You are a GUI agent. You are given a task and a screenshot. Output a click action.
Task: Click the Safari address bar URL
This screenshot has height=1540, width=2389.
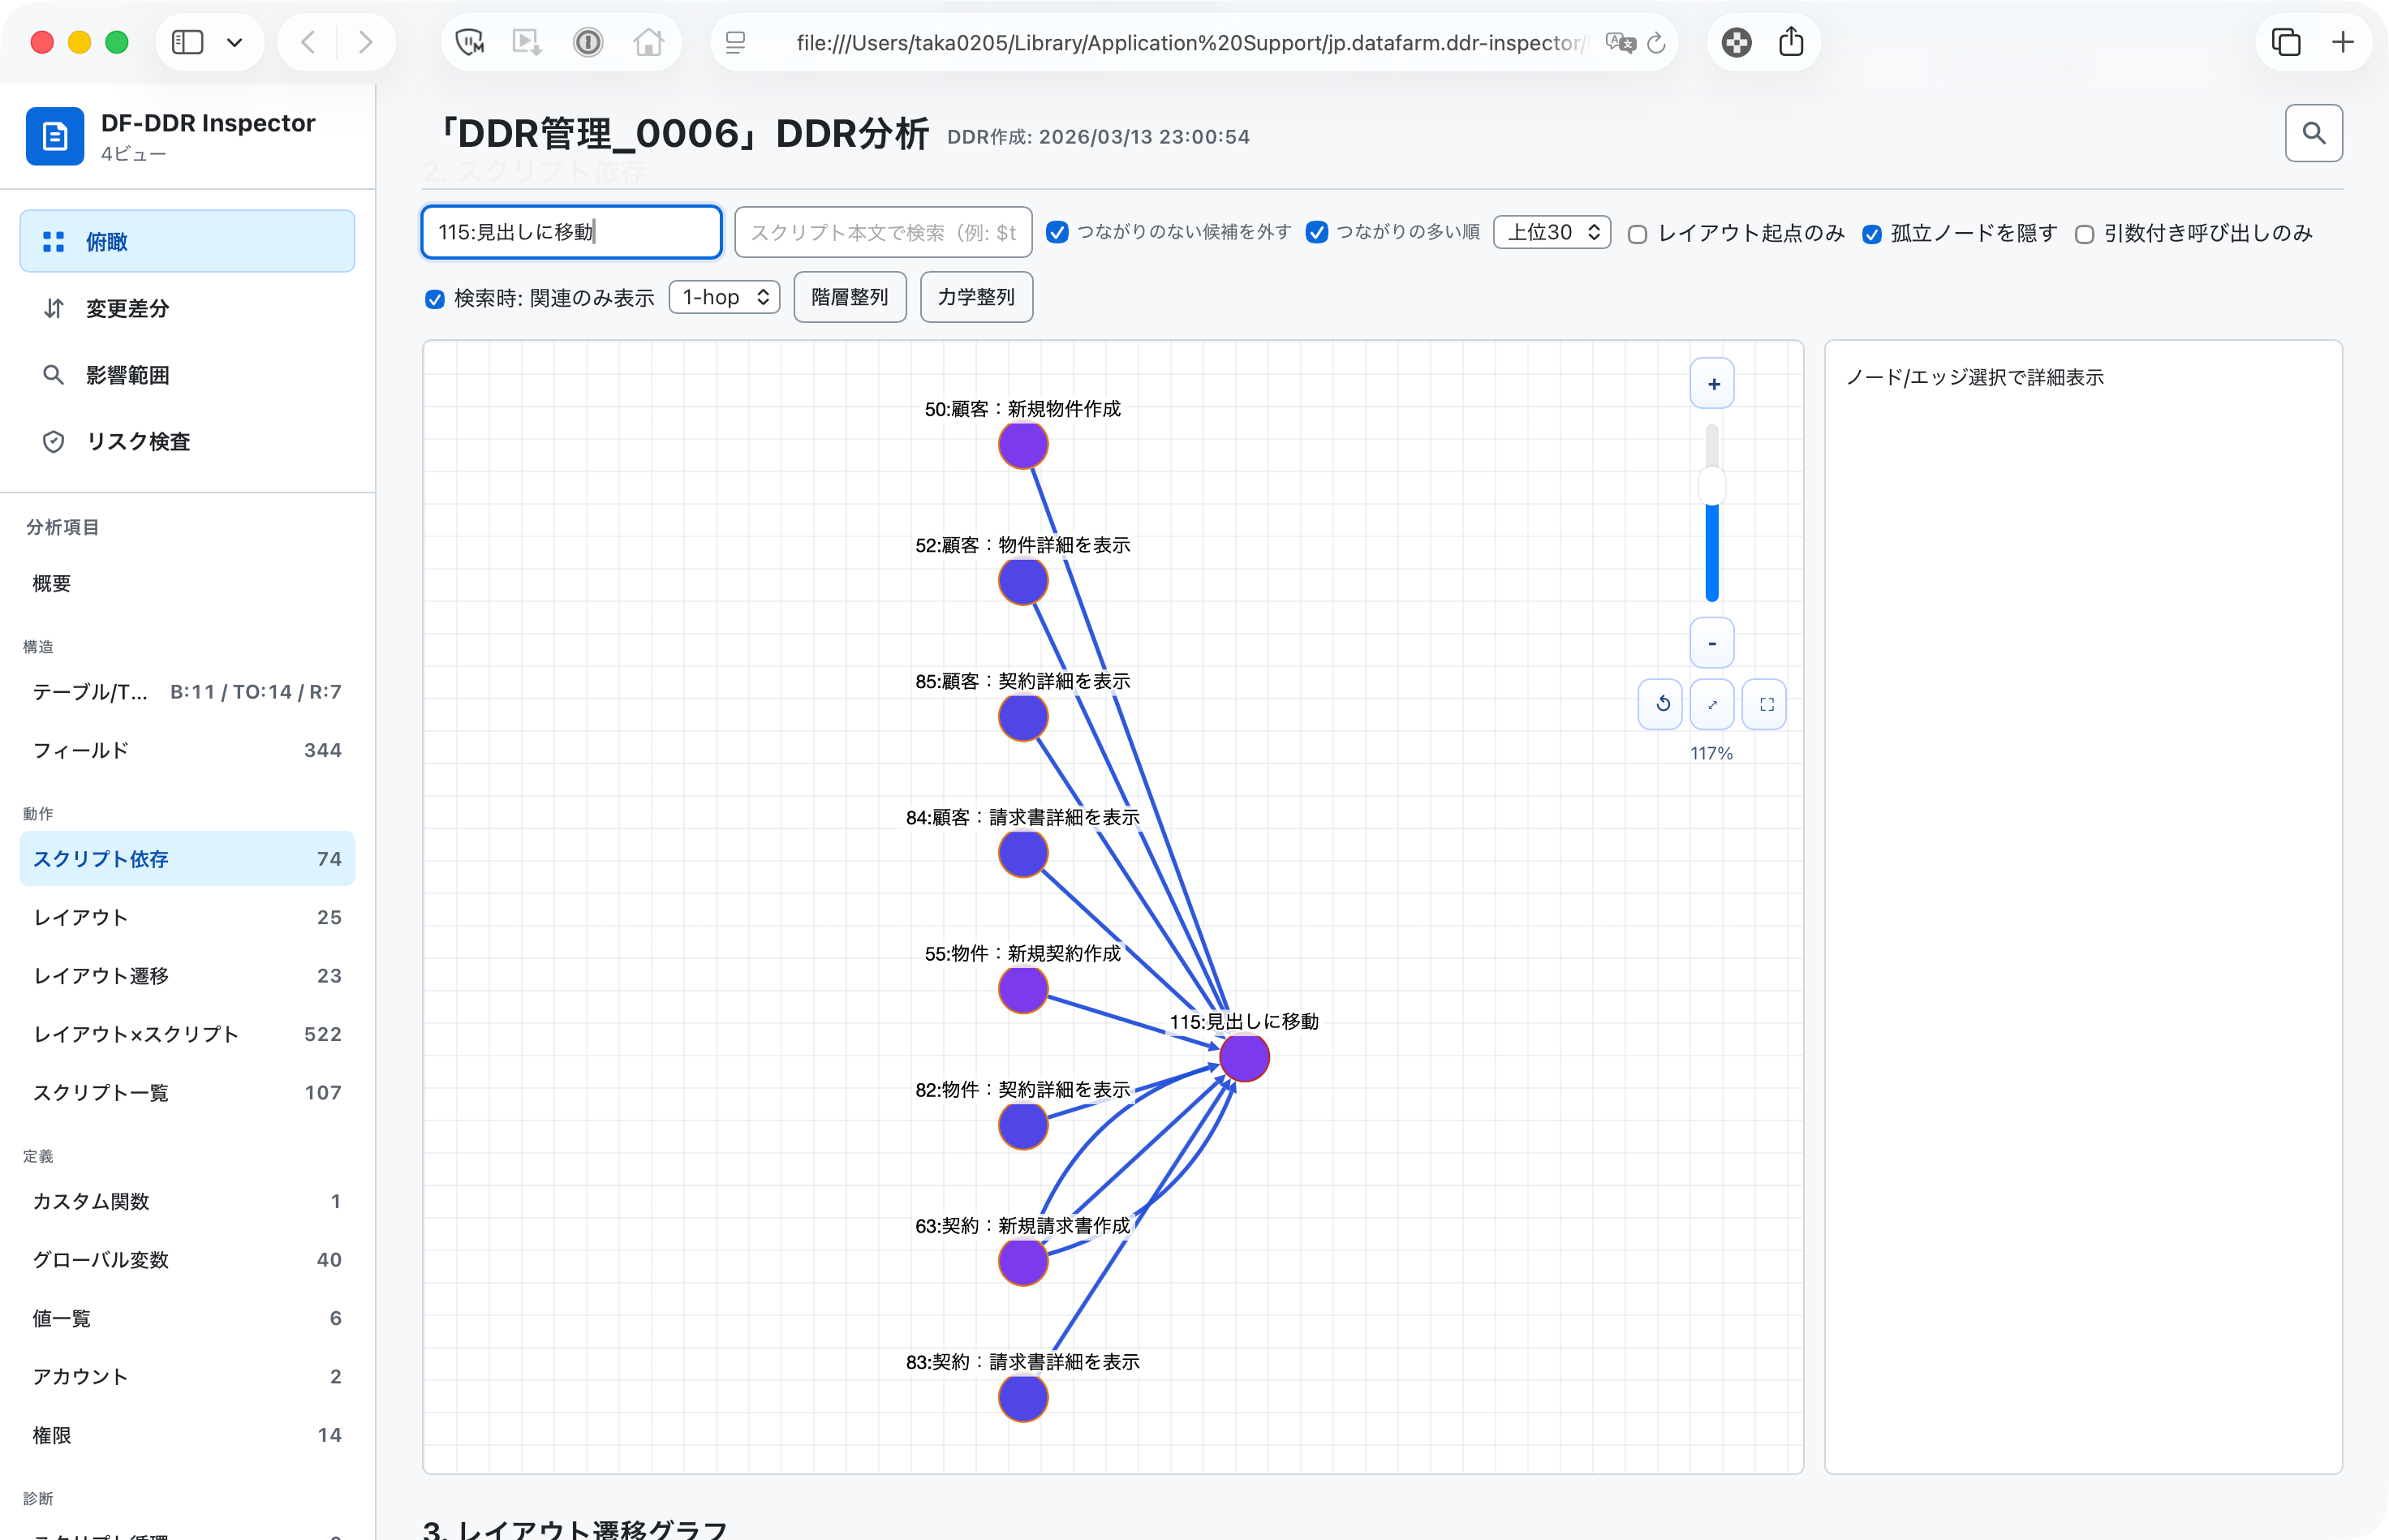[1191, 42]
